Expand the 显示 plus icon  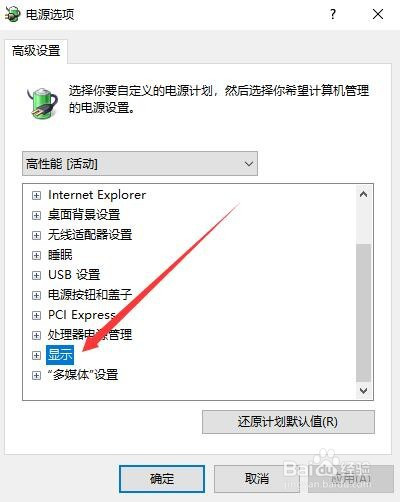click(x=36, y=355)
